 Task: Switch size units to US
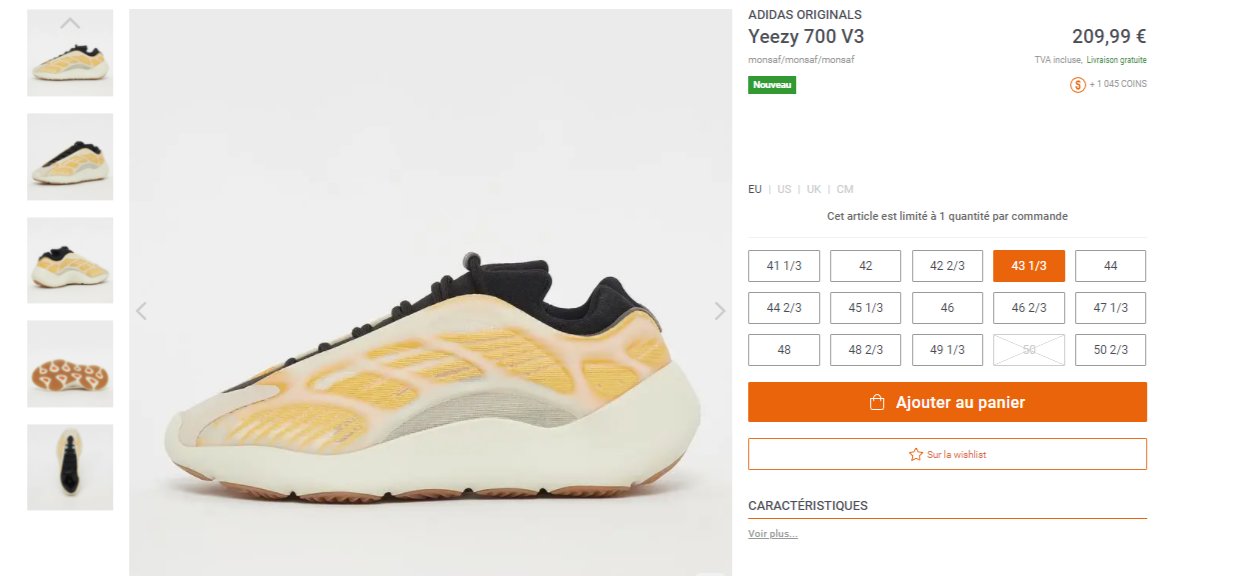pyautogui.click(x=784, y=189)
